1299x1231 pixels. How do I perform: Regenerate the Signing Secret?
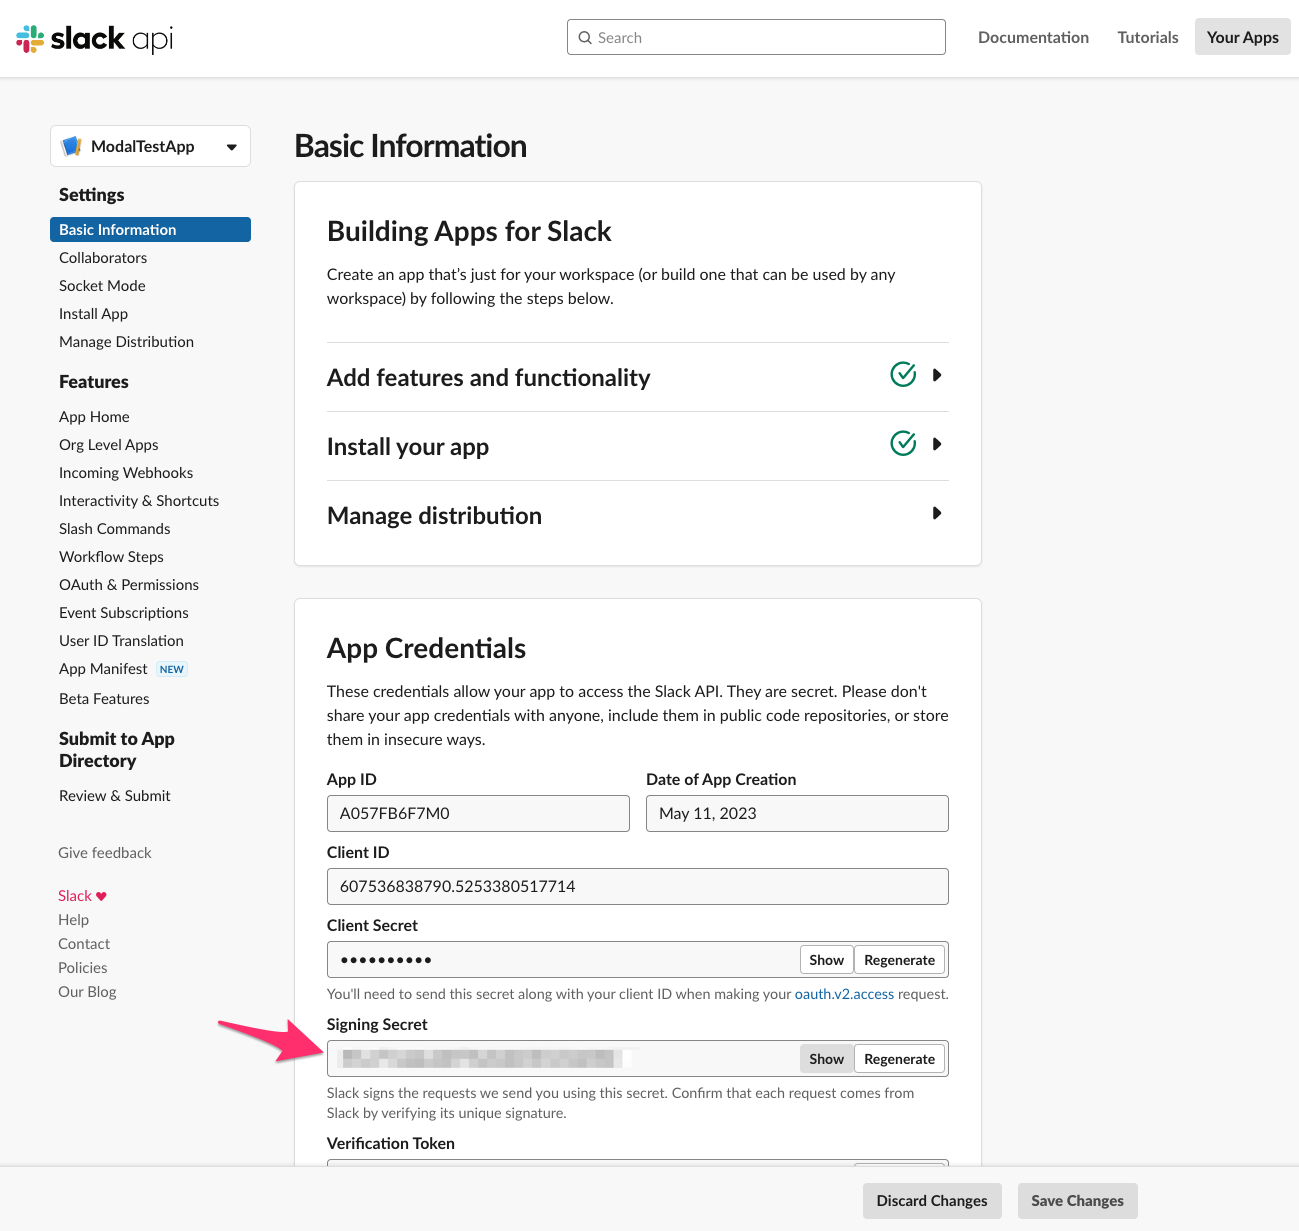click(x=898, y=1058)
